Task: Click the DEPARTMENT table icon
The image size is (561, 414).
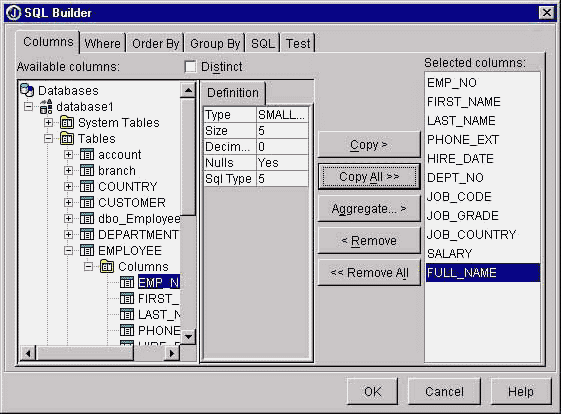Action: pyautogui.click(x=87, y=234)
